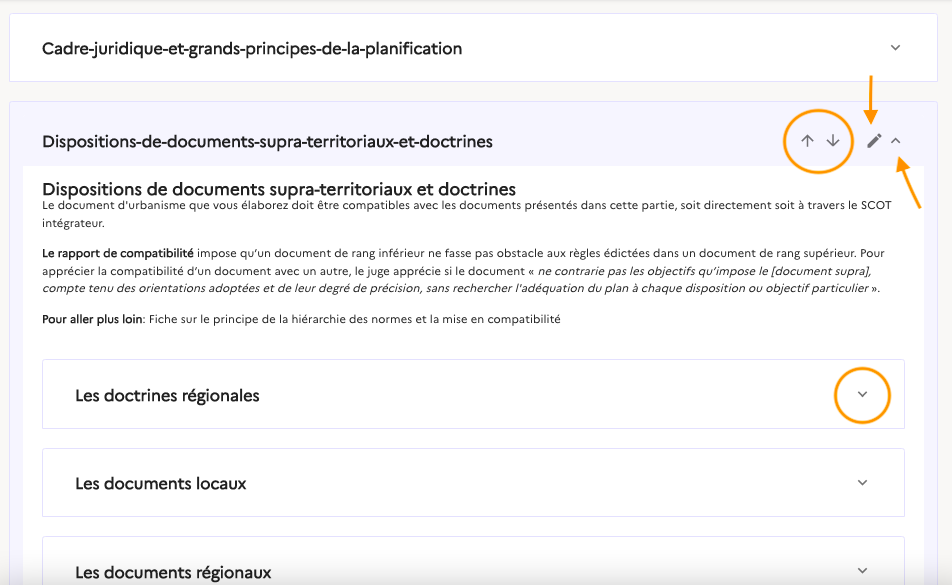Move the Dispositions section up

point(808,141)
